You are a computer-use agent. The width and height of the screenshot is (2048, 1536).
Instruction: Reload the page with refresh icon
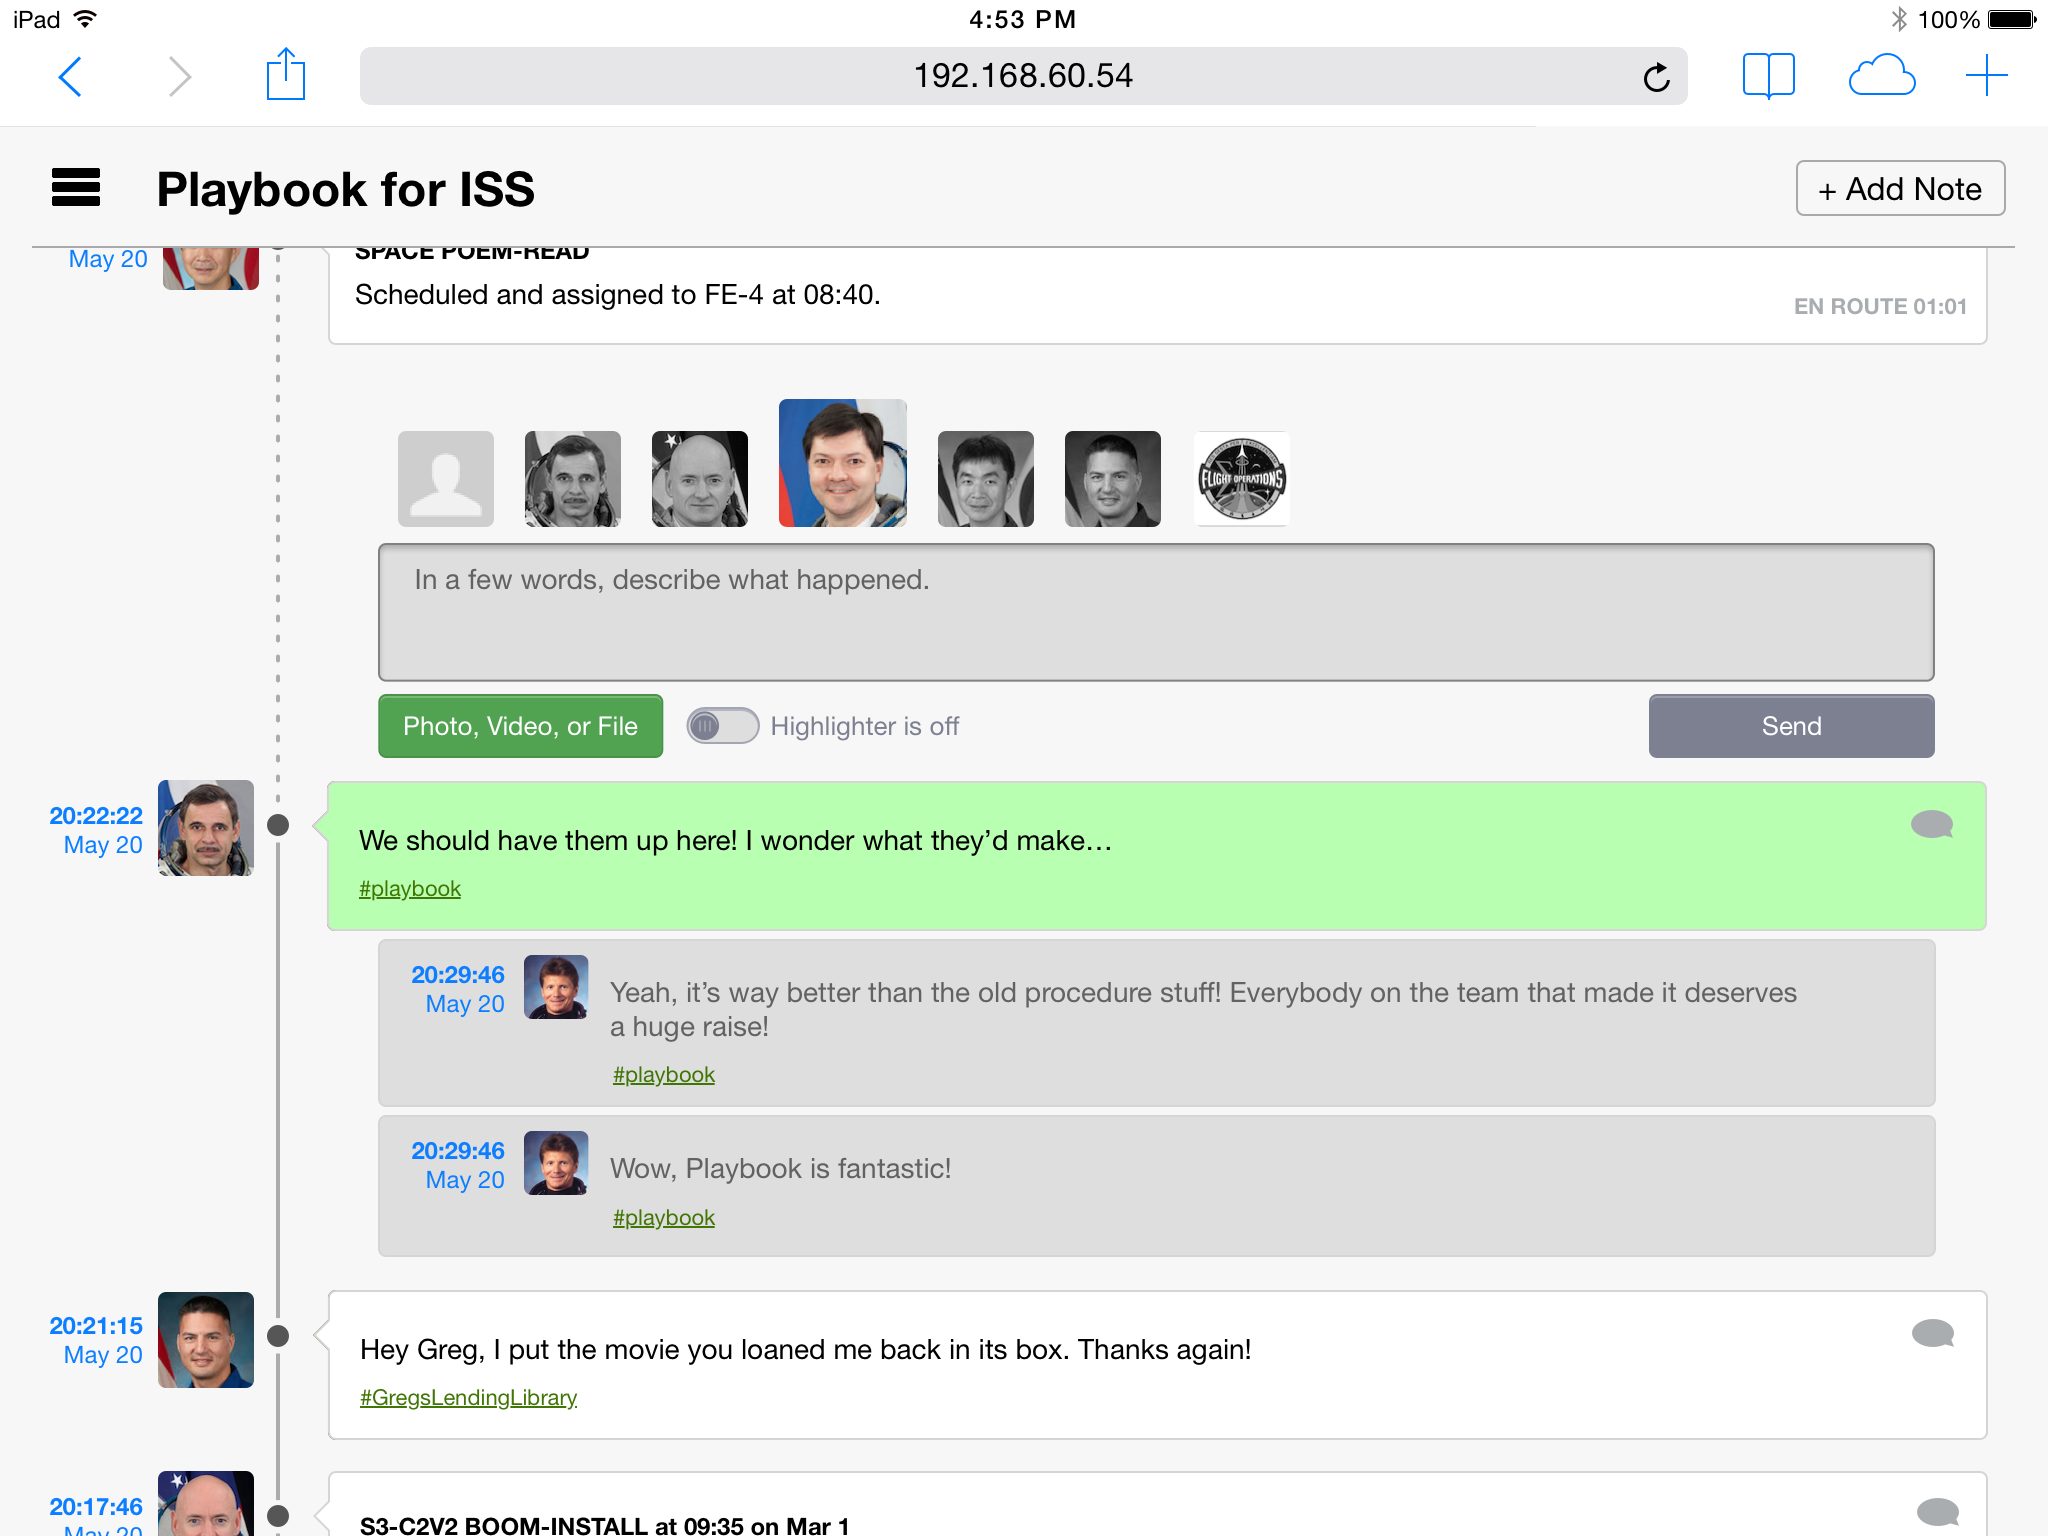pos(1656,77)
